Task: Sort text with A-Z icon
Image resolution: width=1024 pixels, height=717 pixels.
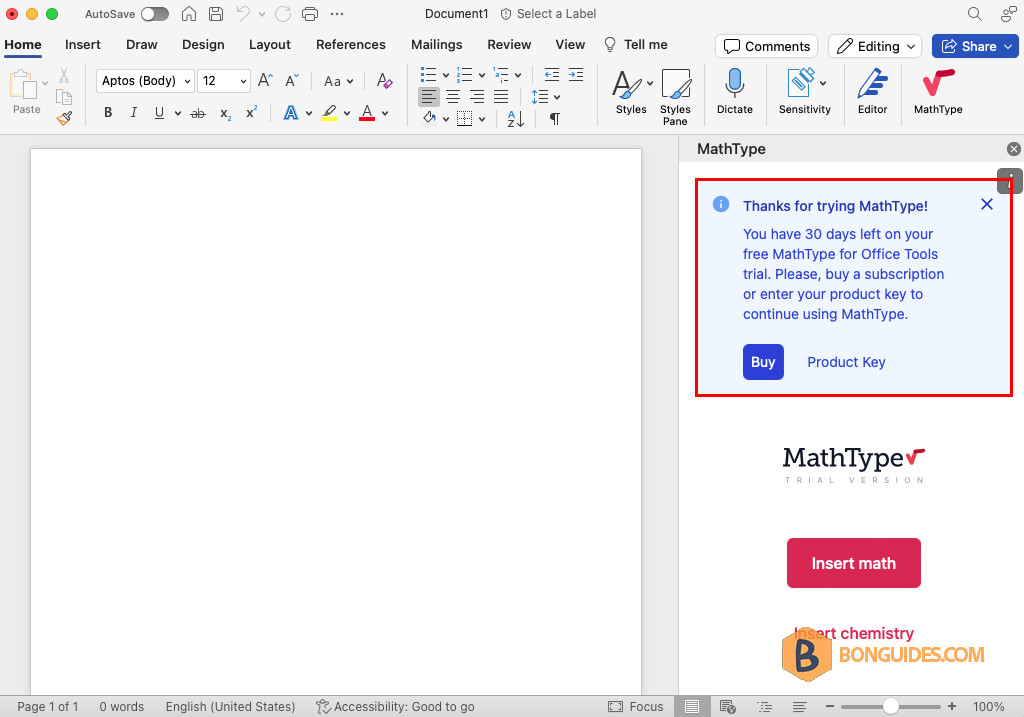Action: [x=516, y=119]
